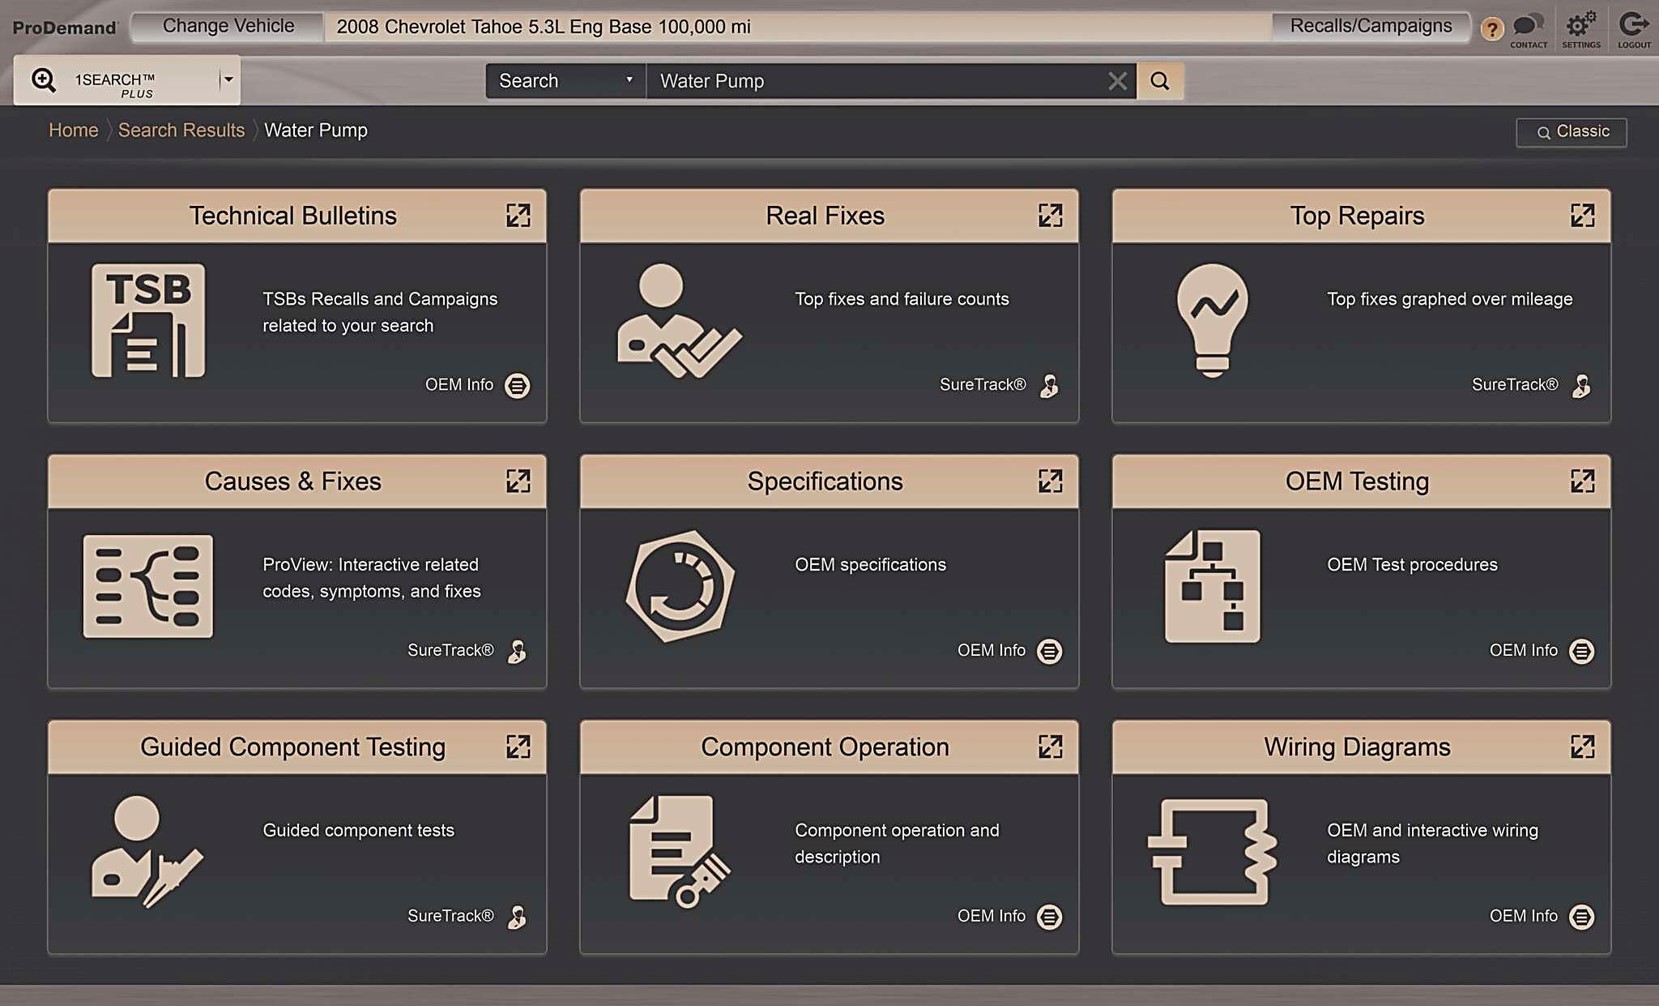Viewport: 1659px width, 1006px height.
Task: Clear the Water Pump search text
Action: coord(1117,81)
